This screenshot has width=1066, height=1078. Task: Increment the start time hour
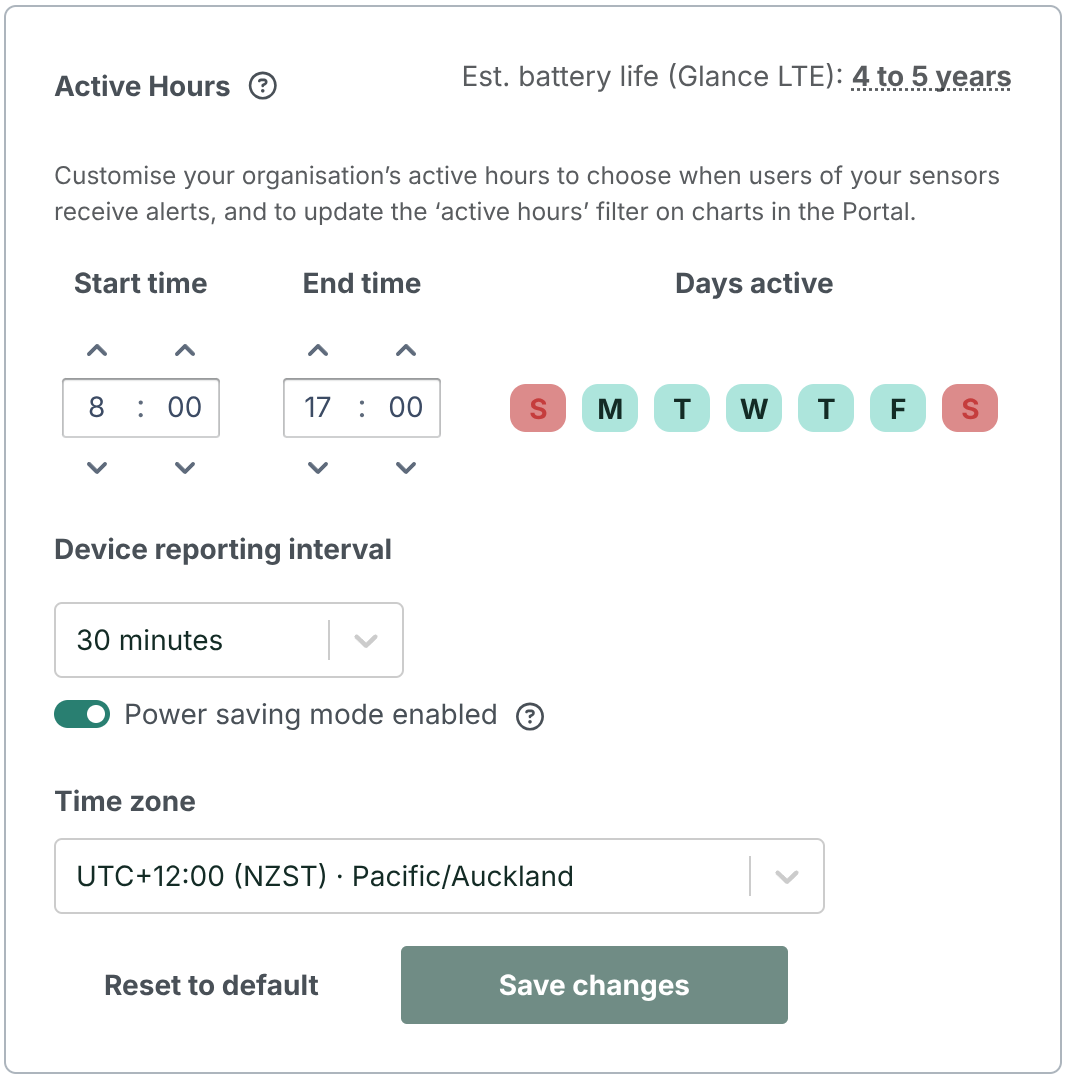[x=97, y=350]
